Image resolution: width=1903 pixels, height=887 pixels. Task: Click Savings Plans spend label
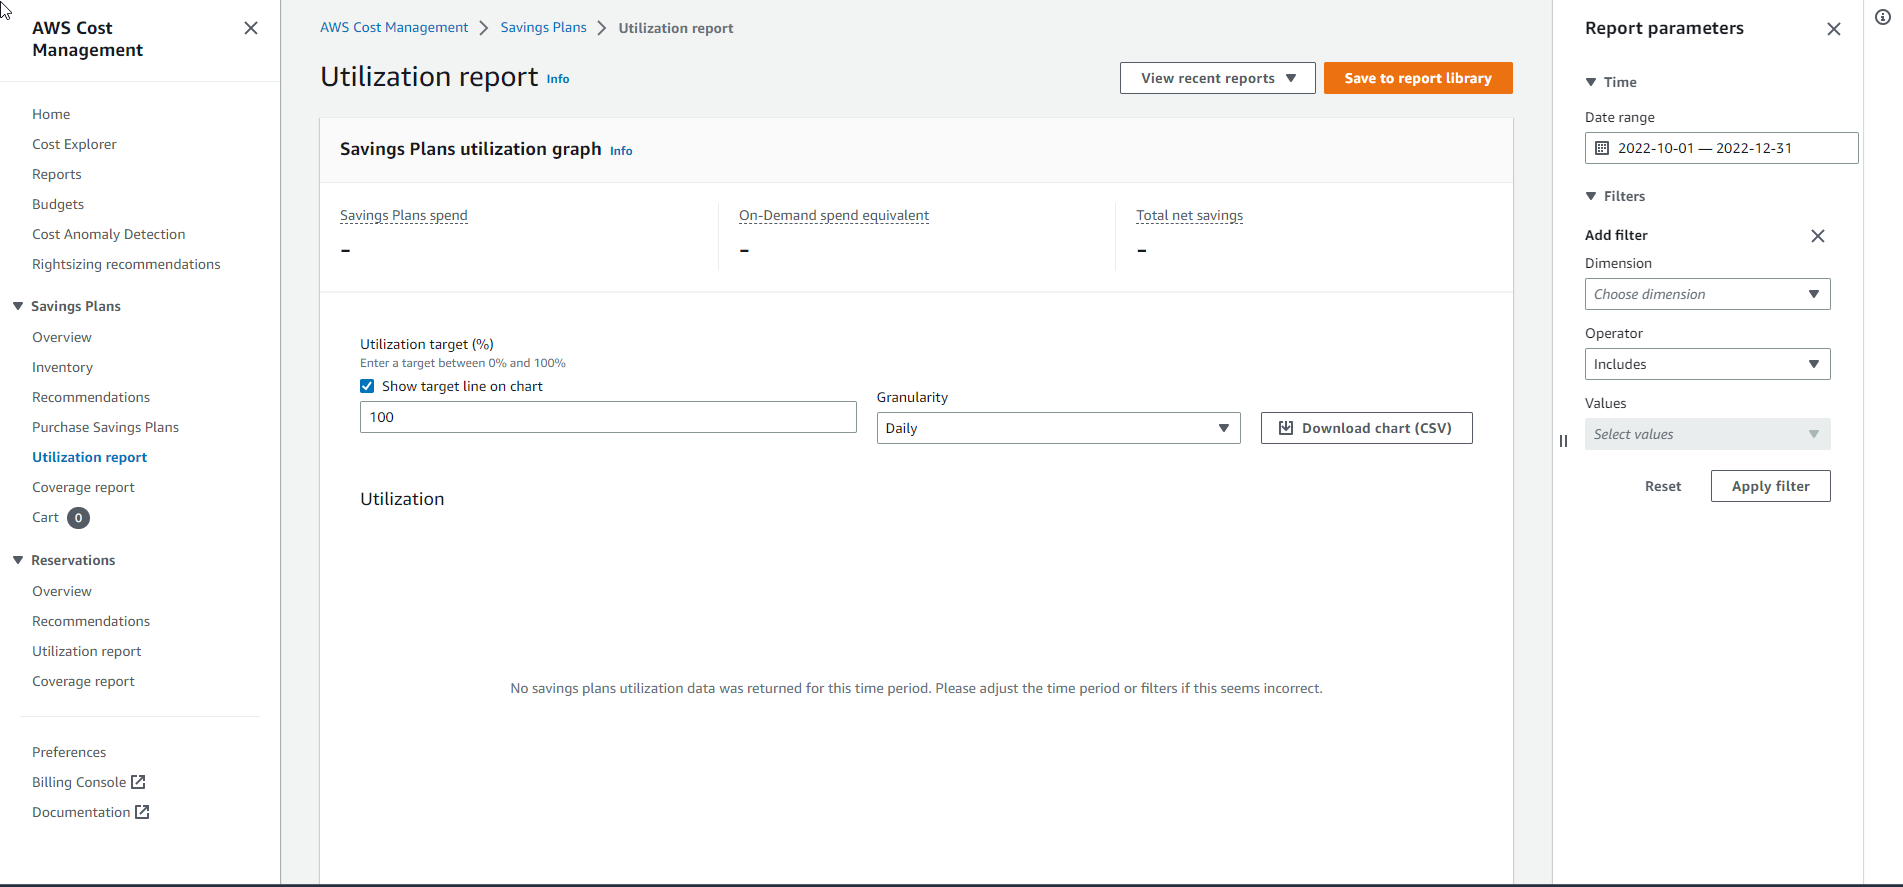click(x=404, y=215)
